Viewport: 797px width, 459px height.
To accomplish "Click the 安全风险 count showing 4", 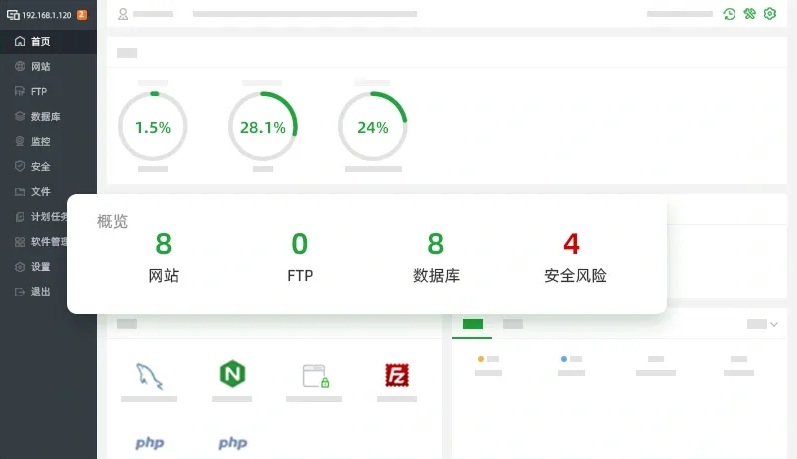I will point(571,244).
